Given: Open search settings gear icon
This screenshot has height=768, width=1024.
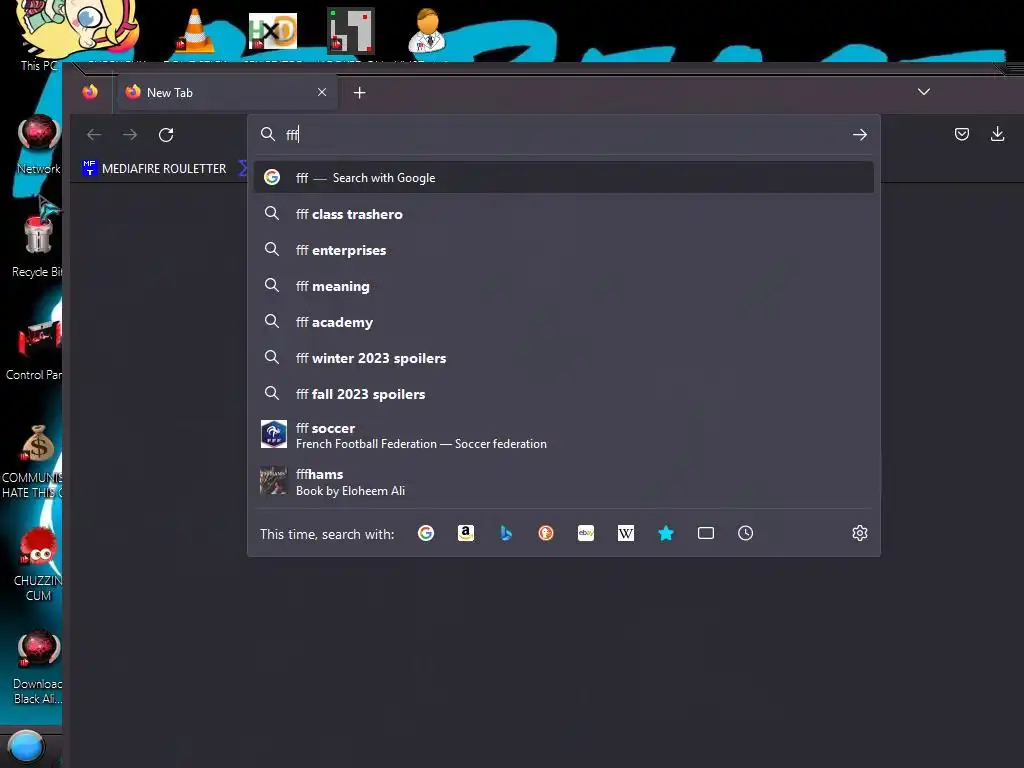Looking at the screenshot, I should tap(859, 534).
